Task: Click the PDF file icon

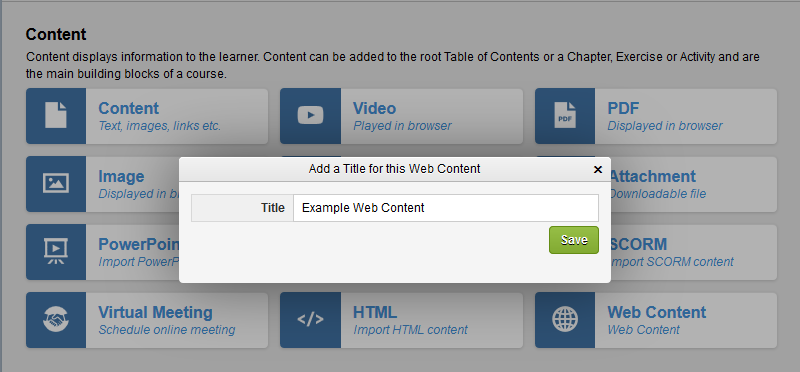Action: pyautogui.click(x=565, y=115)
